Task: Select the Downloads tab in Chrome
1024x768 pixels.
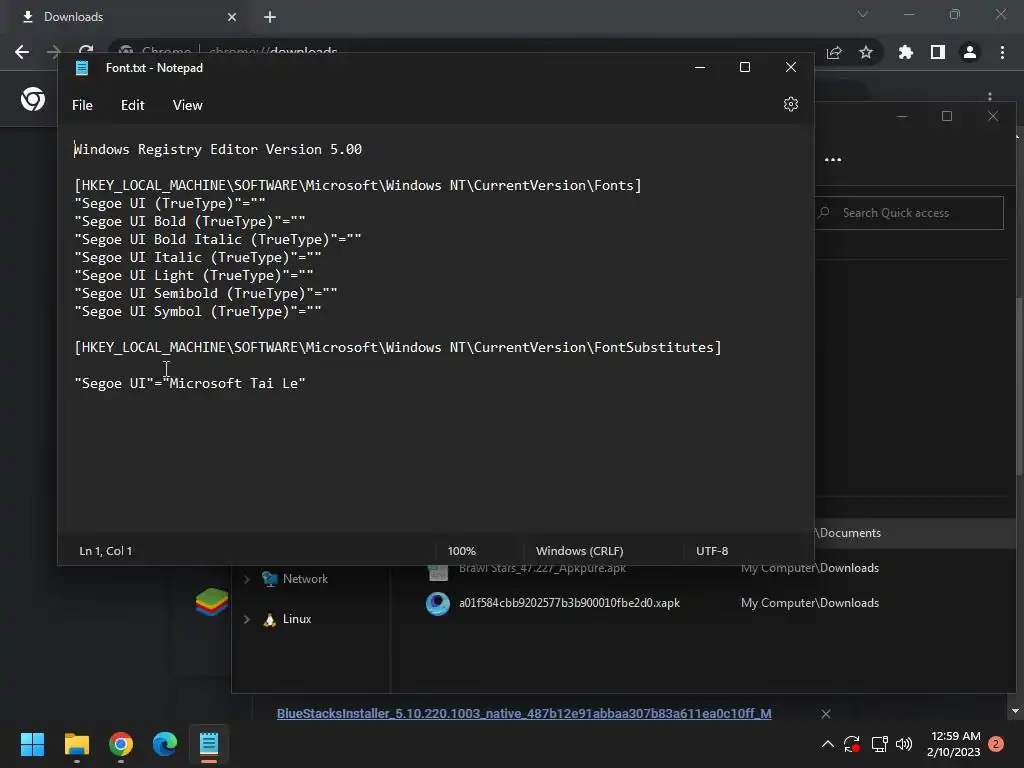Action: pos(129,17)
